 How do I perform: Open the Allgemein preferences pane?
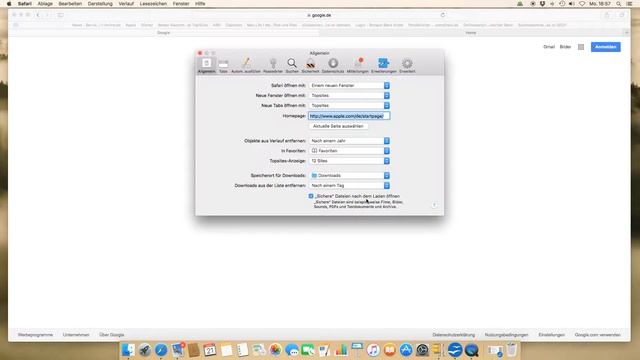pos(207,65)
